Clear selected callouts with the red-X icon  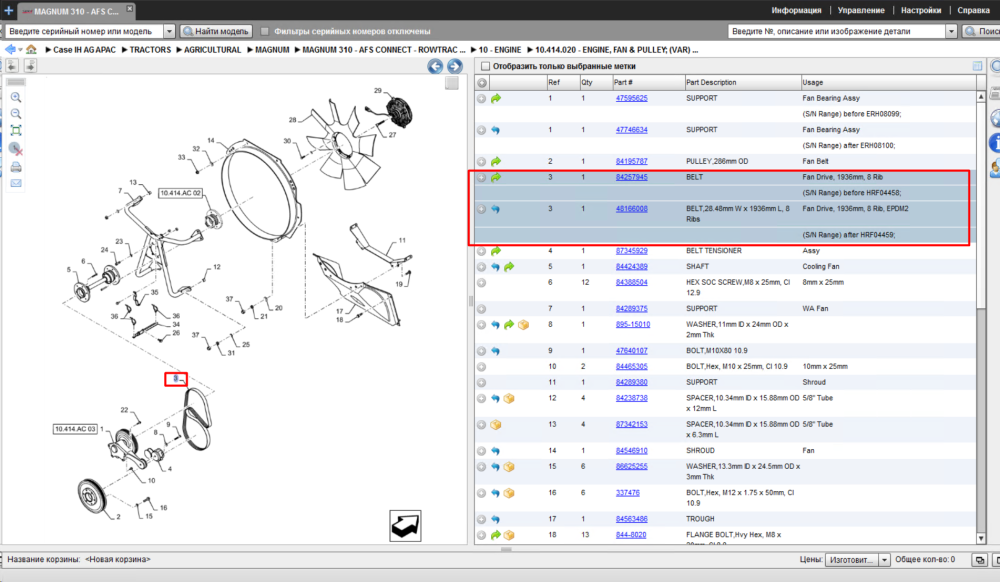(x=16, y=149)
